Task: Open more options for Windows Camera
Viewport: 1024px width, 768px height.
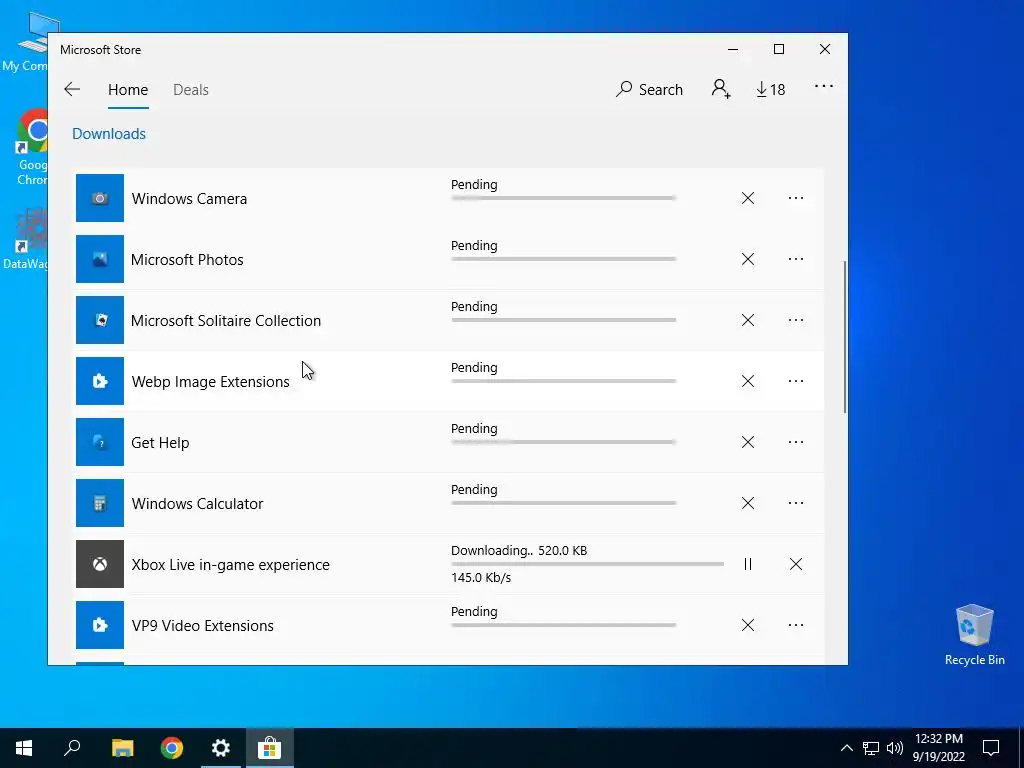Action: coord(795,198)
